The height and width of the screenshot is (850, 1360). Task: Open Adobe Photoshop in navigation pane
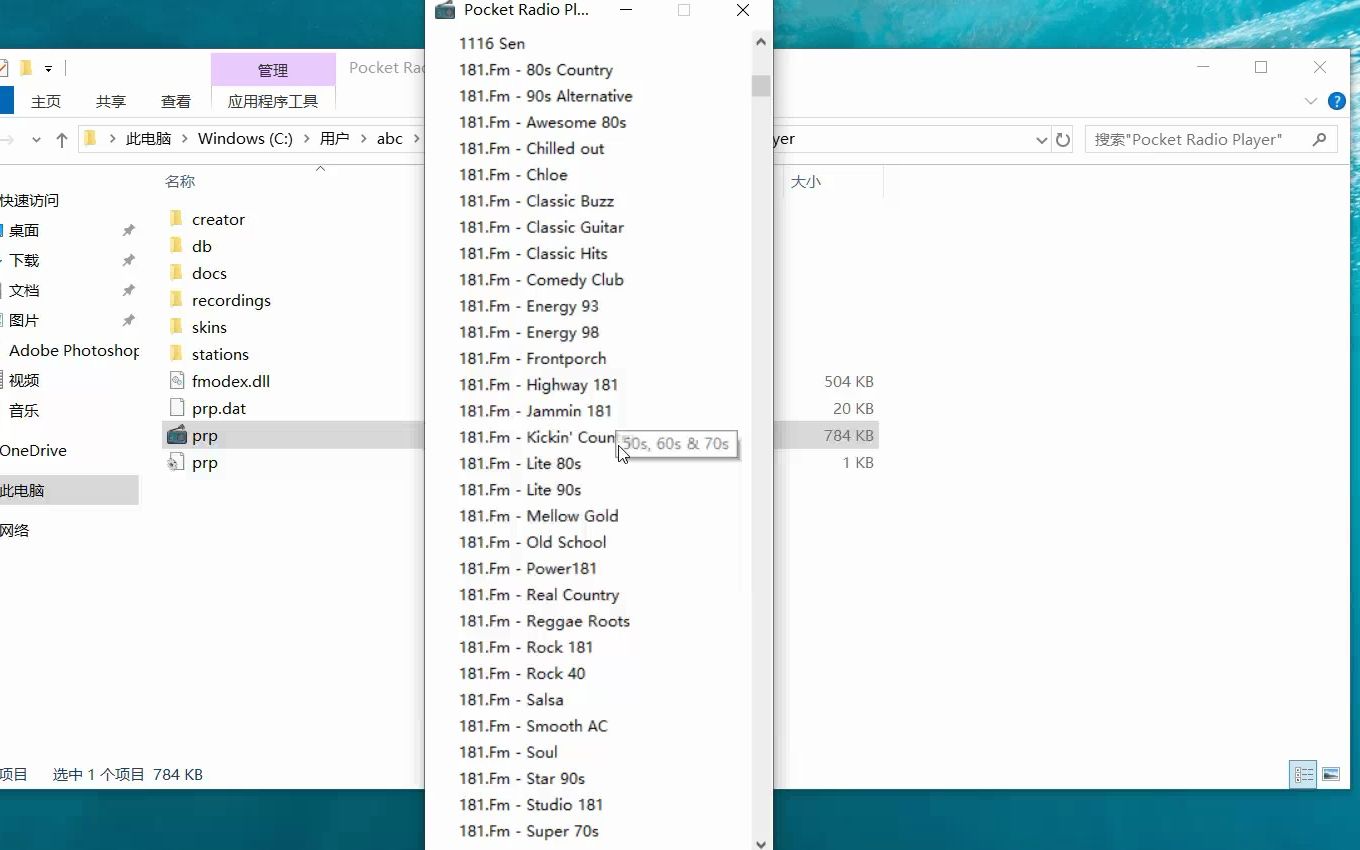74,351
